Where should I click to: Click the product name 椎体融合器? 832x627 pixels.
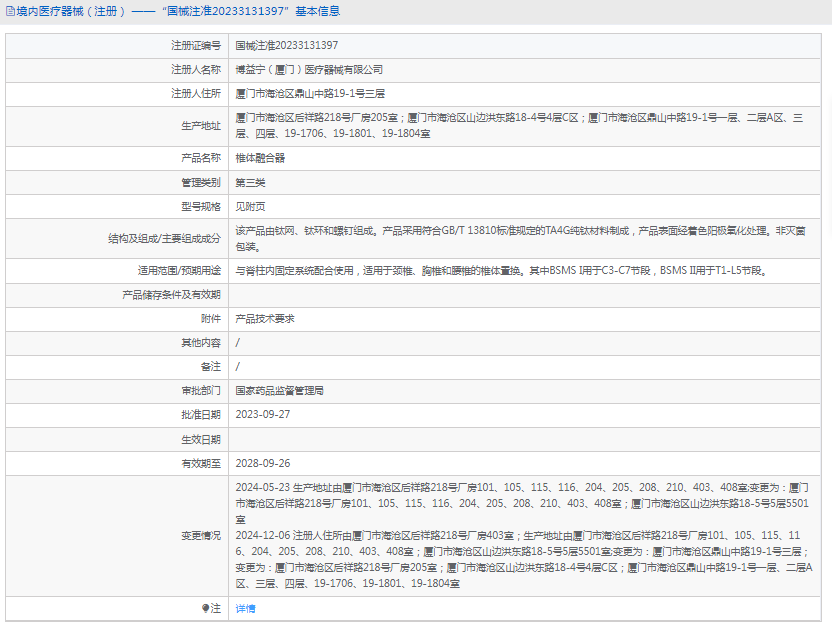pos(261,158)
